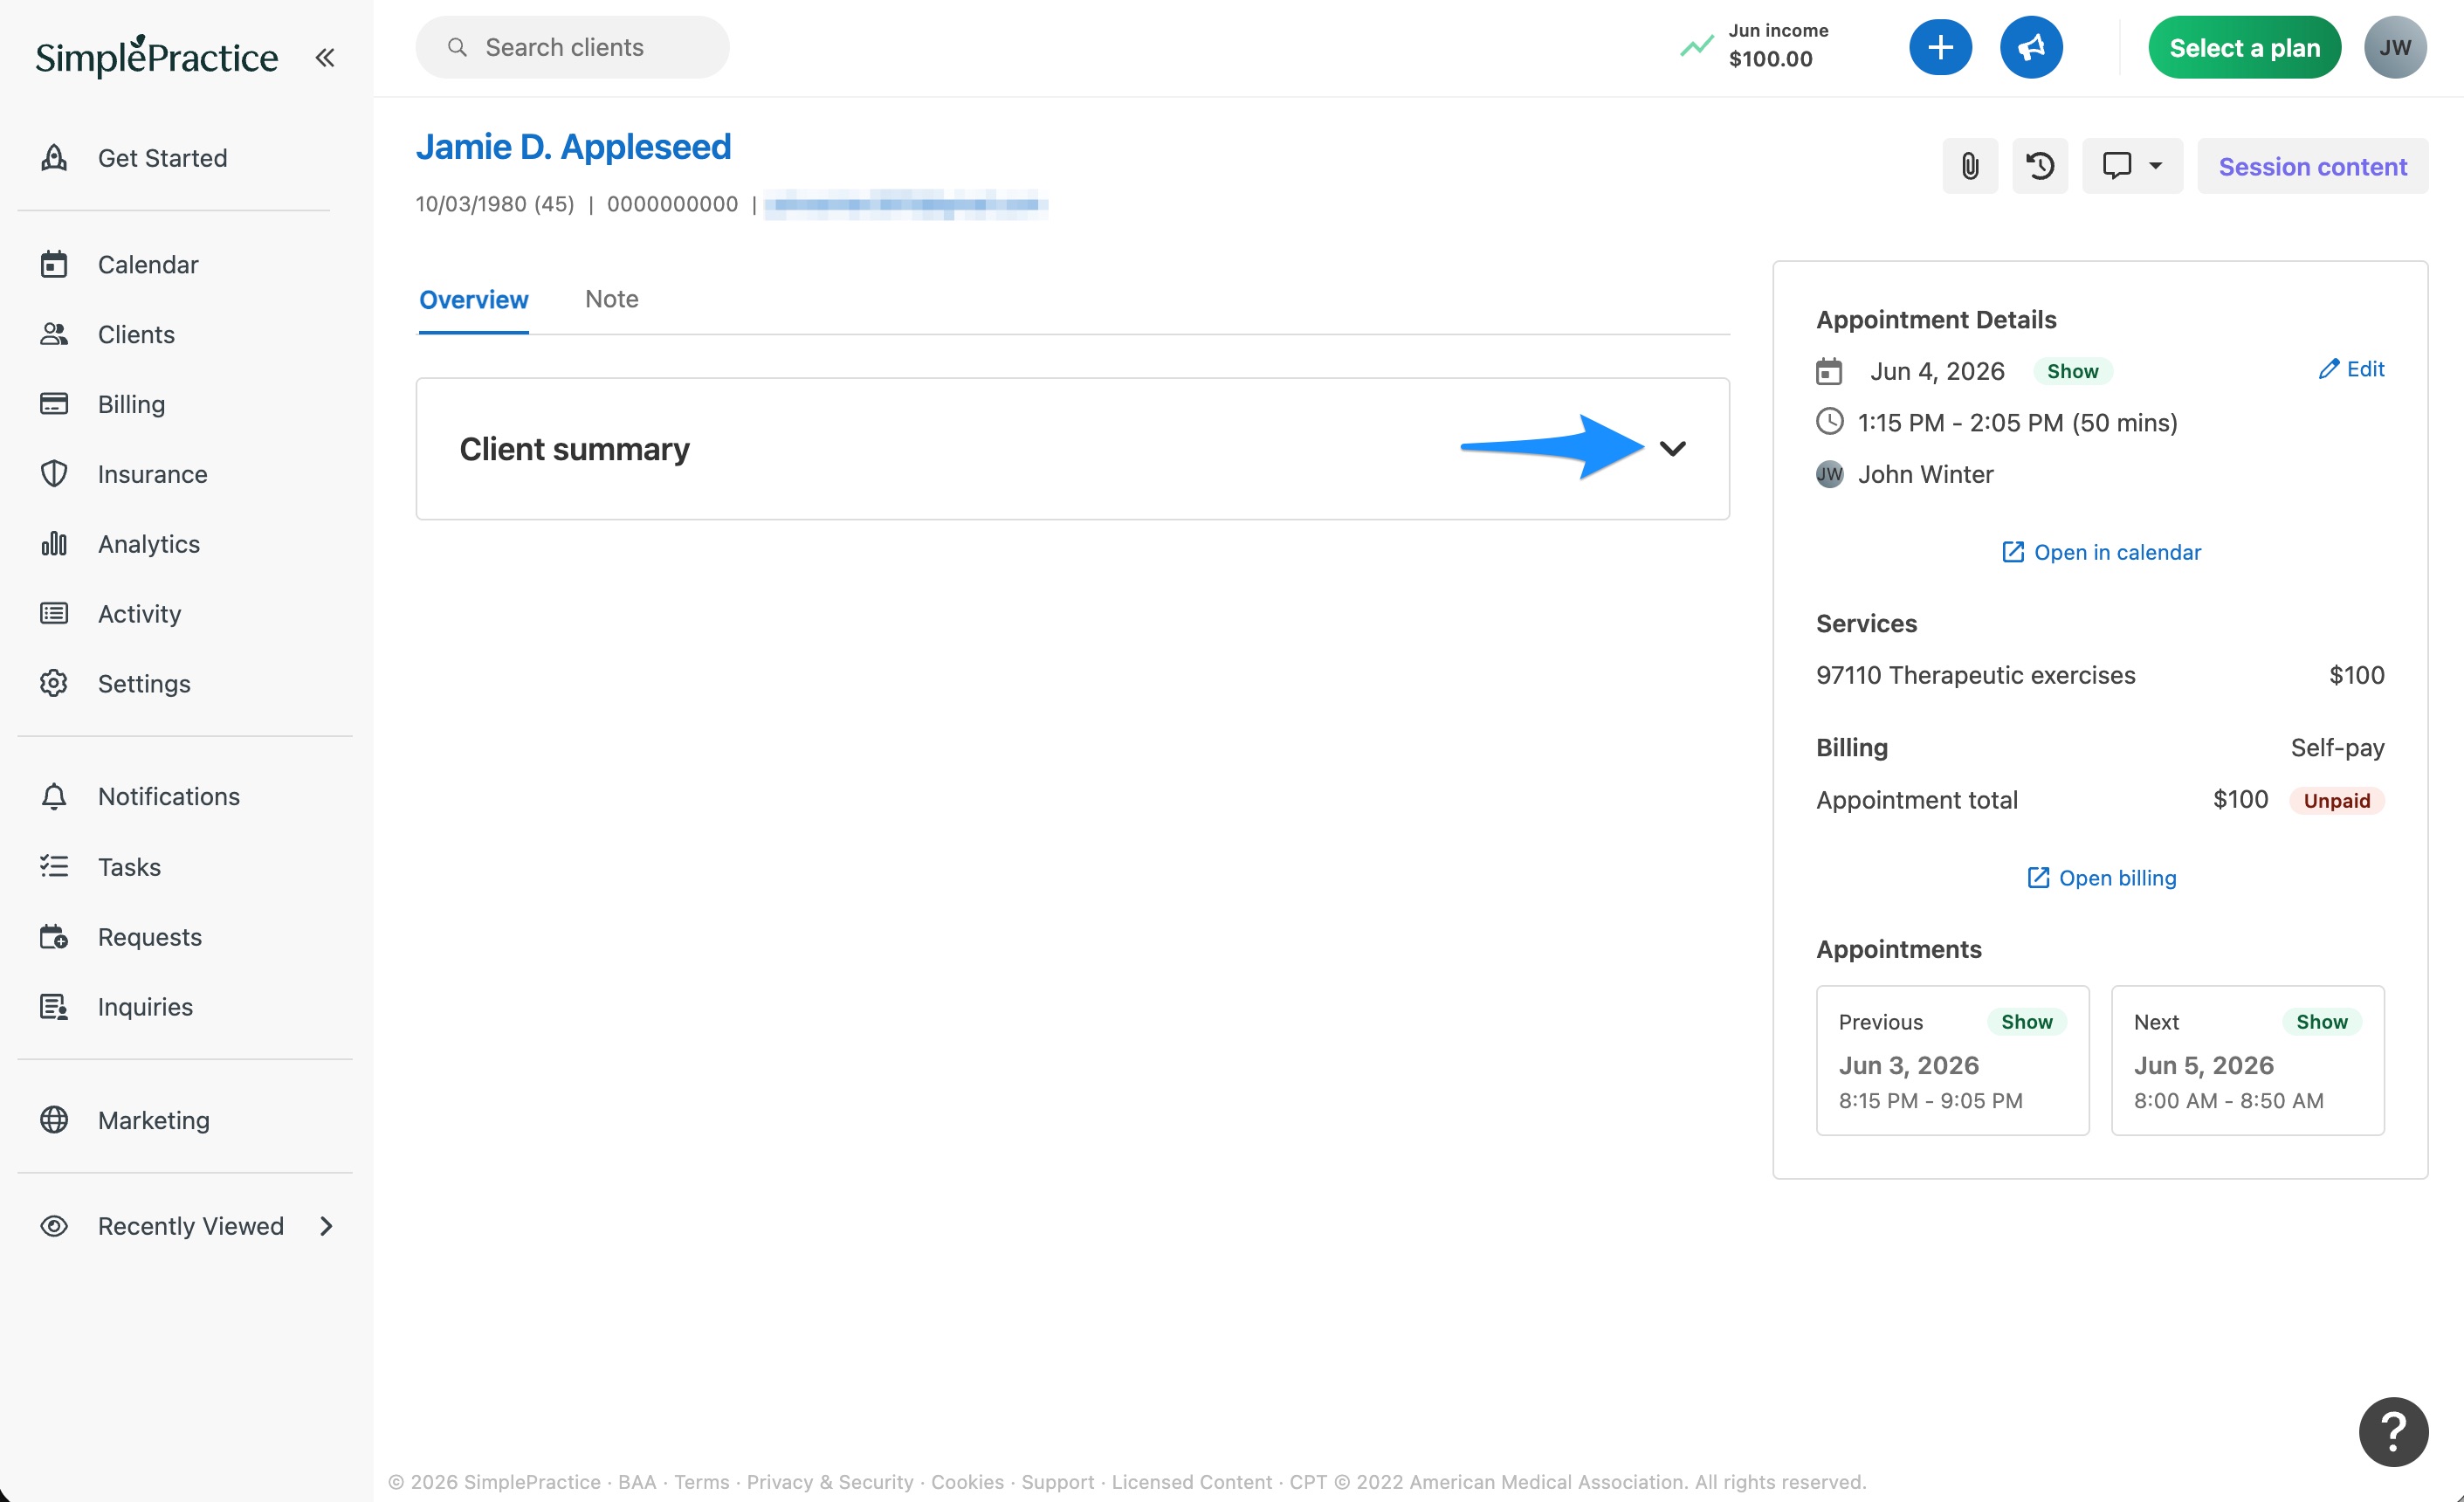Viewport: 2464px width, 1502px height.
Task: Click the Tasks checklist icon
Action: pyautogui.click(x=54, y=866)
